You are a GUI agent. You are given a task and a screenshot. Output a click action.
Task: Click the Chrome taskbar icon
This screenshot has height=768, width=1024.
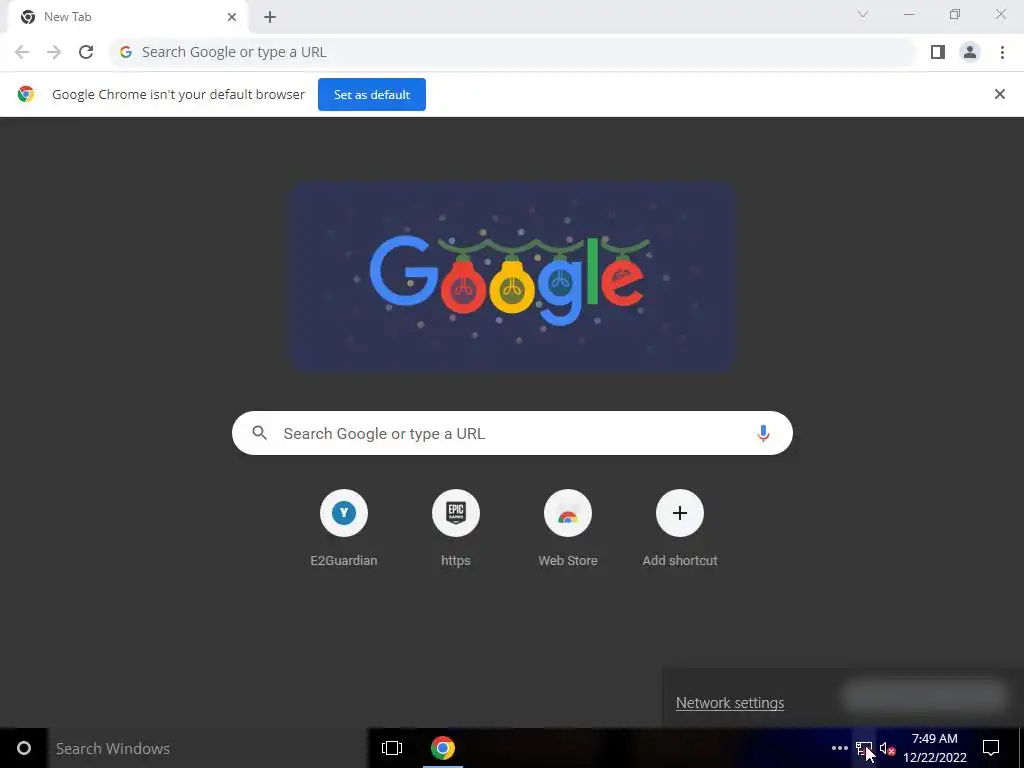click(443, 748)
